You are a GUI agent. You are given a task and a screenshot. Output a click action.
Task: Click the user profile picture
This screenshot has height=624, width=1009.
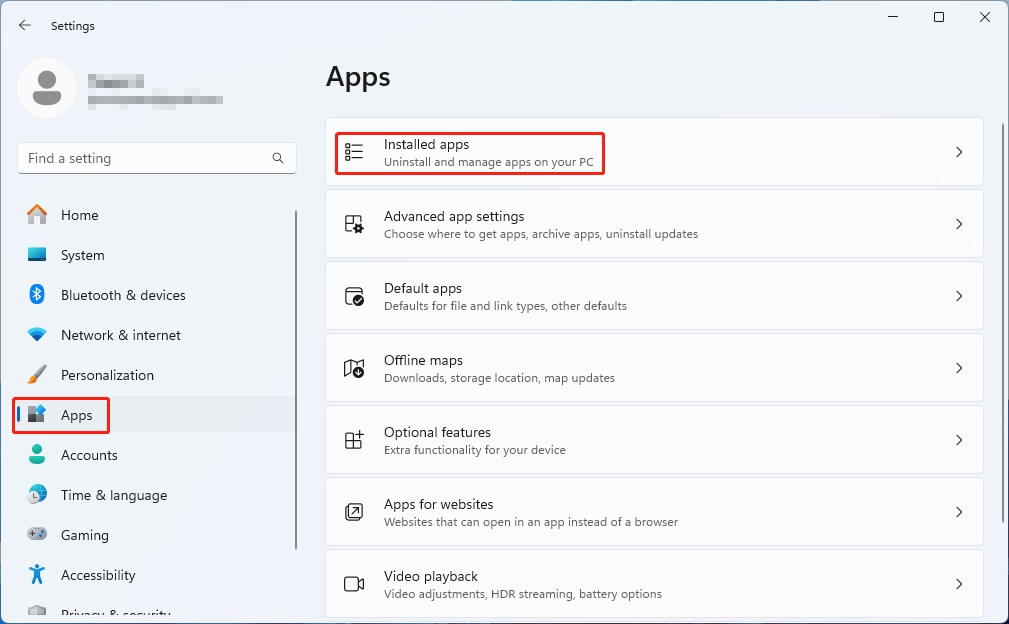[47, 88]
